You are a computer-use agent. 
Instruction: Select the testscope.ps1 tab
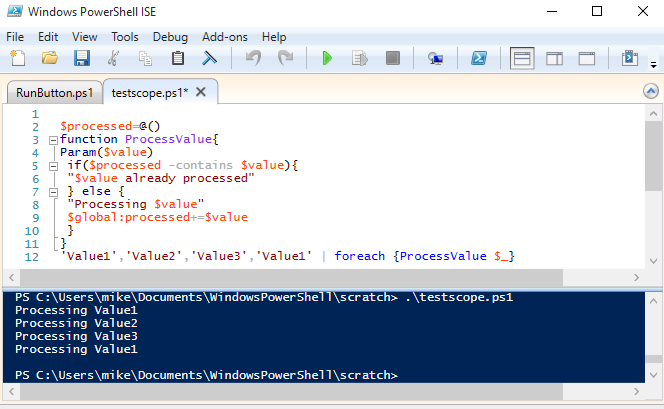tap(149, 92)
